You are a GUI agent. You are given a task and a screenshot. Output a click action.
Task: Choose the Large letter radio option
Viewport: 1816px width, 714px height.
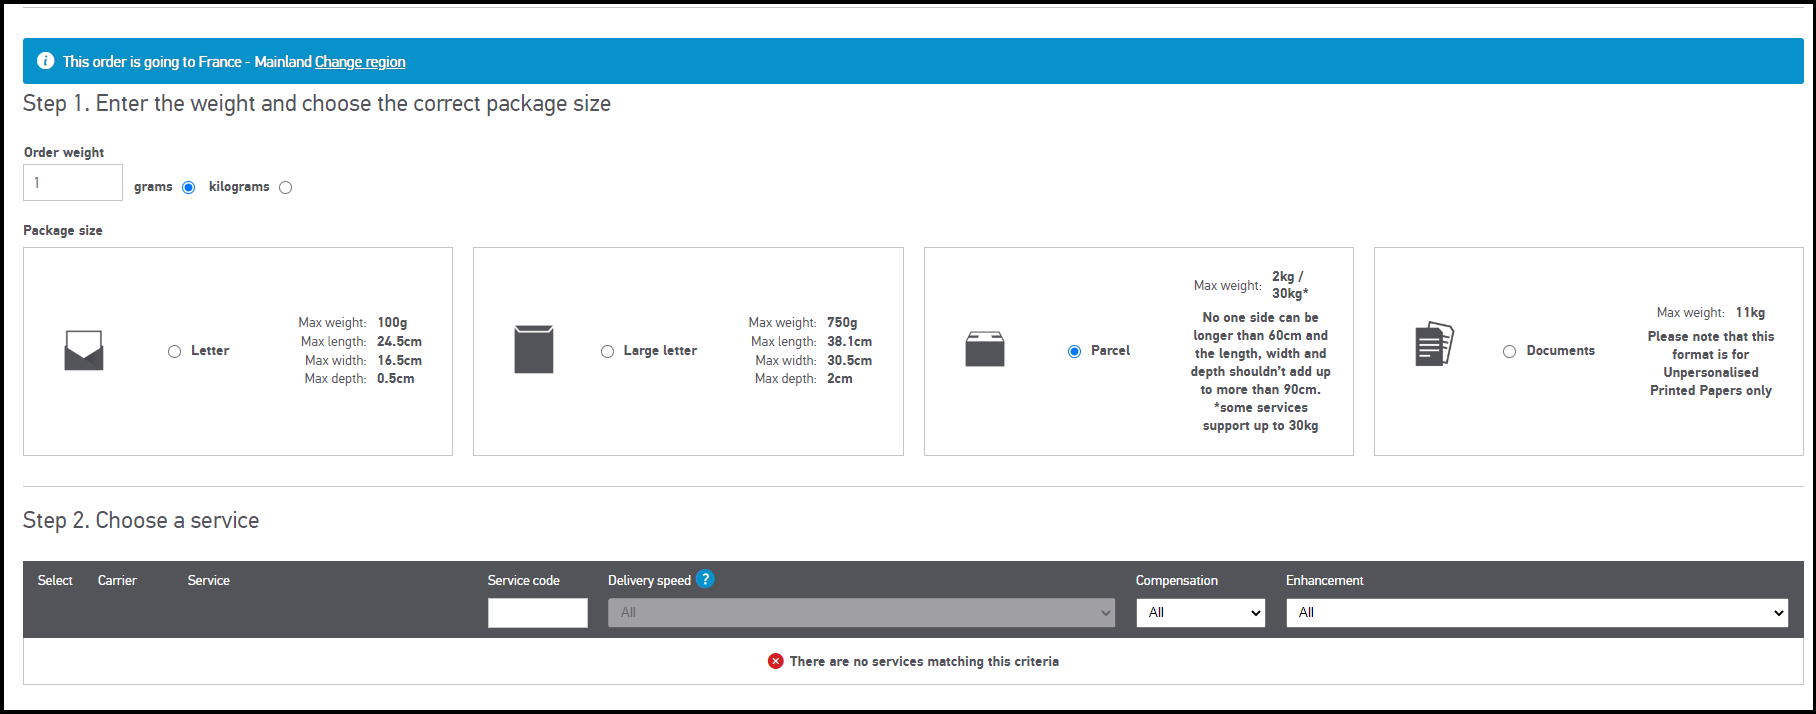[x=607, y=351]
